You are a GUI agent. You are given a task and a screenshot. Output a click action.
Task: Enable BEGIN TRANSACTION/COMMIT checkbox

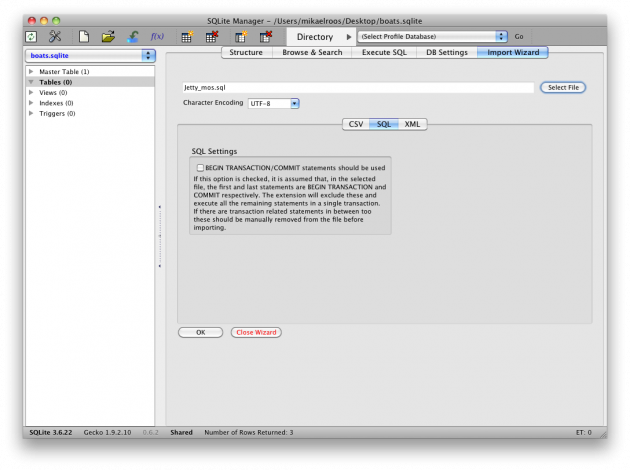click(x=200, y=168)
